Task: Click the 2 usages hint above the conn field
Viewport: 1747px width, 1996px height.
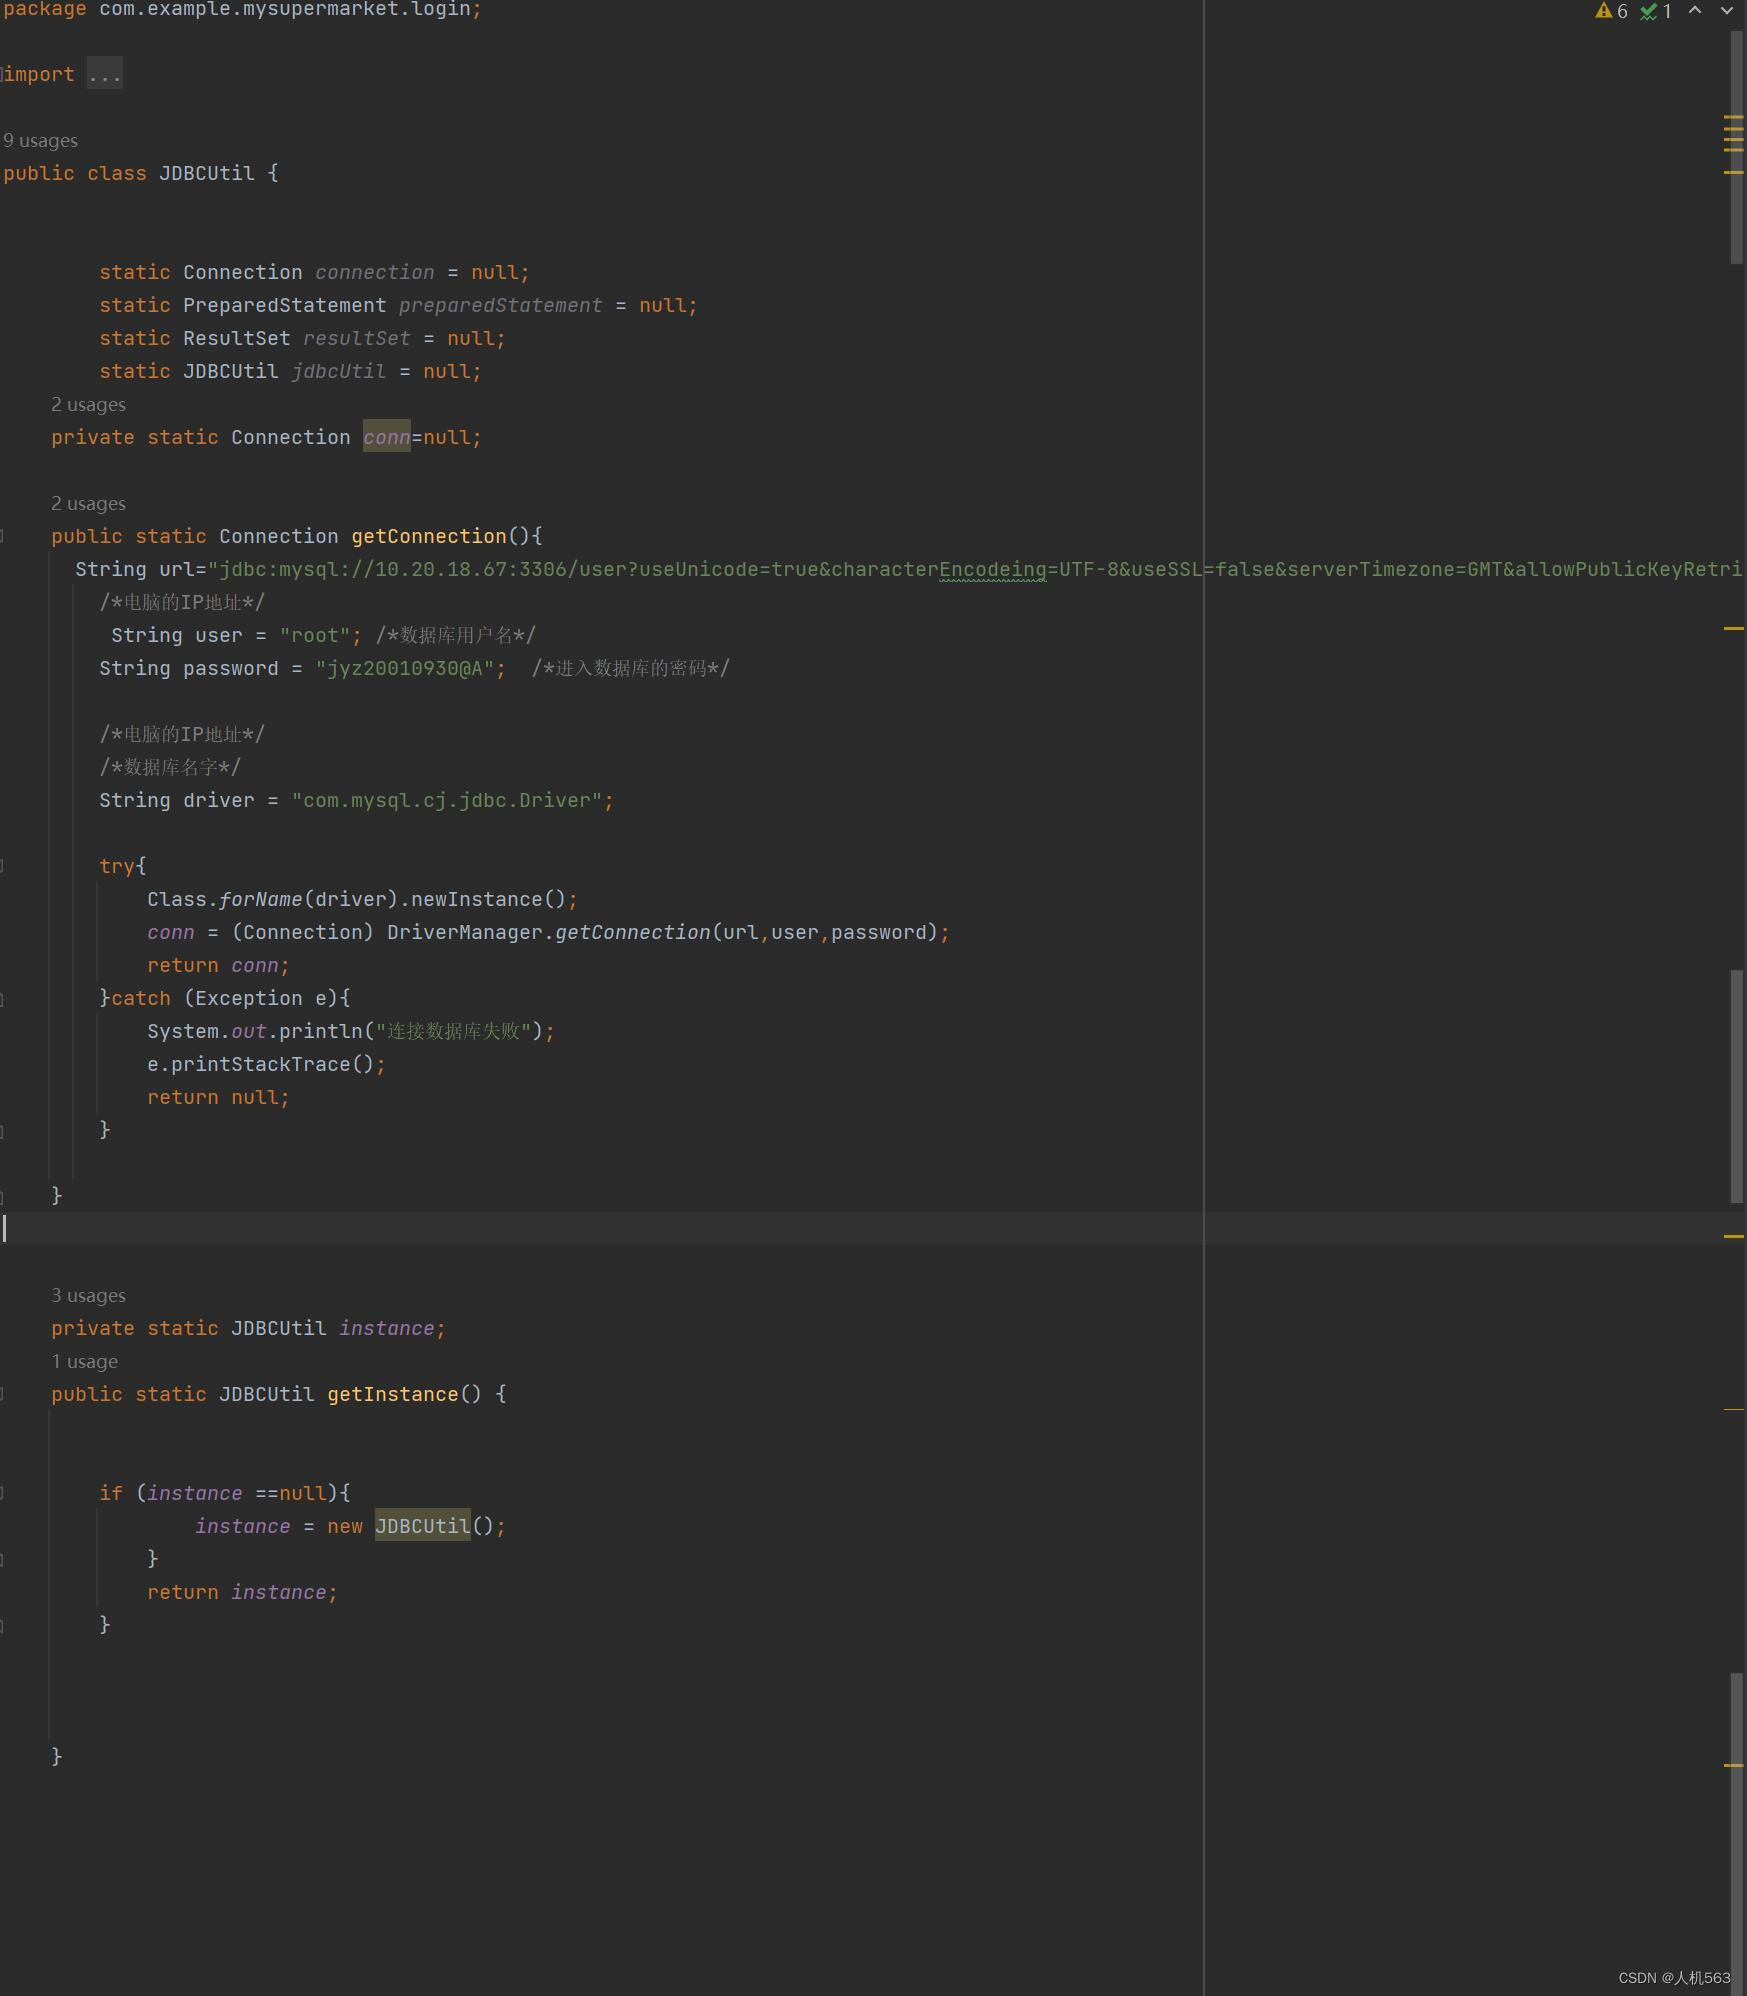Action: coord(88,404)
